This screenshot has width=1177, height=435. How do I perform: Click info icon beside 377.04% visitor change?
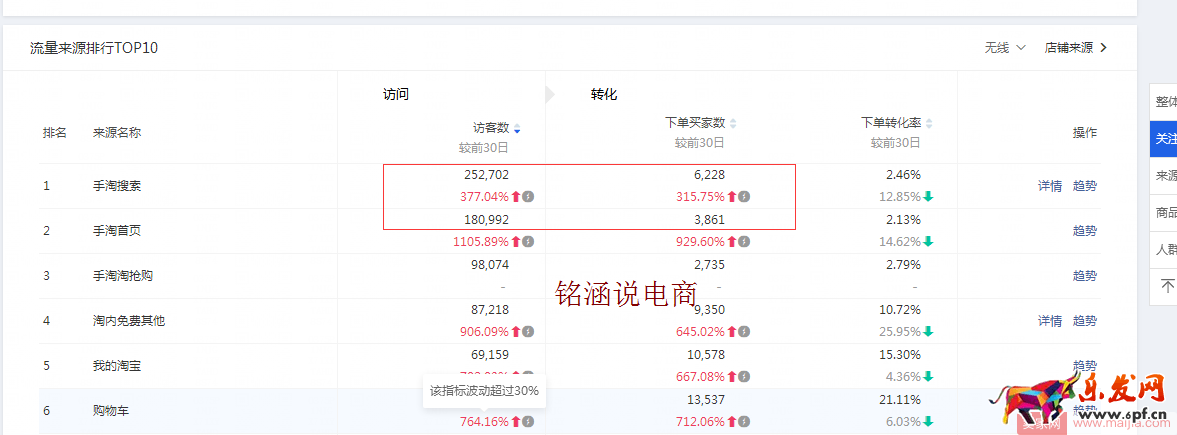coord(528,197)
